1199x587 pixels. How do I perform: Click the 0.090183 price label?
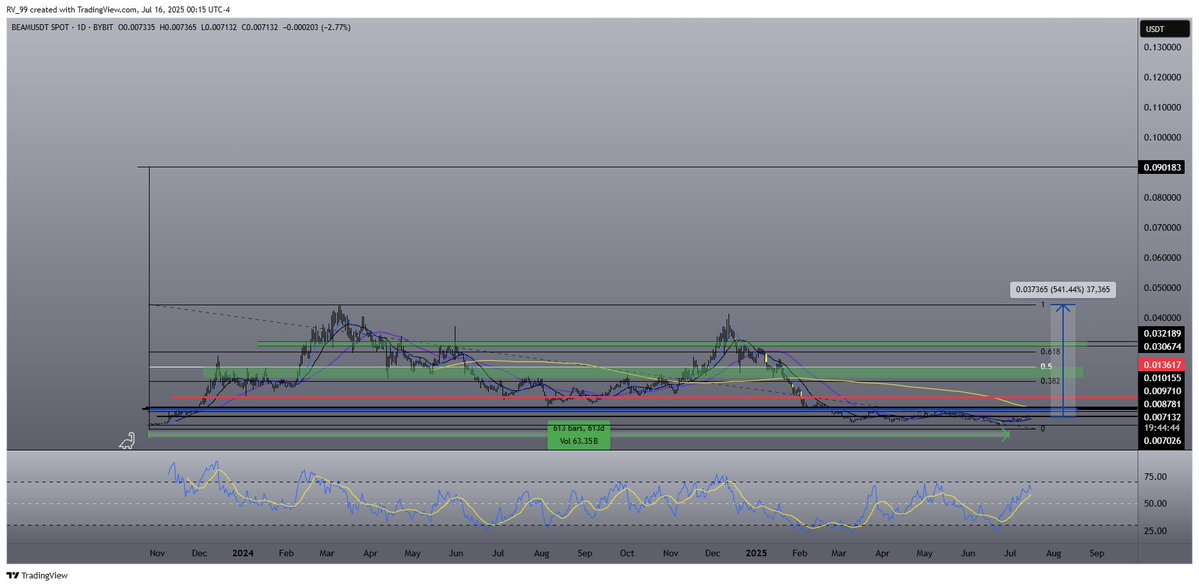click(1160, 167)
